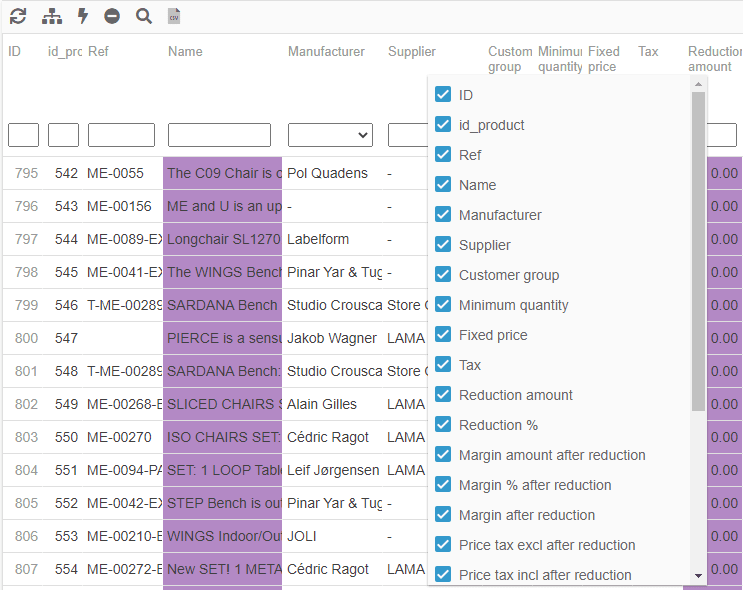The height and width of the screenshot is (590, 743).
Task: Open the Manufacturer filter dropdown
Action: (x=330, y=135)
